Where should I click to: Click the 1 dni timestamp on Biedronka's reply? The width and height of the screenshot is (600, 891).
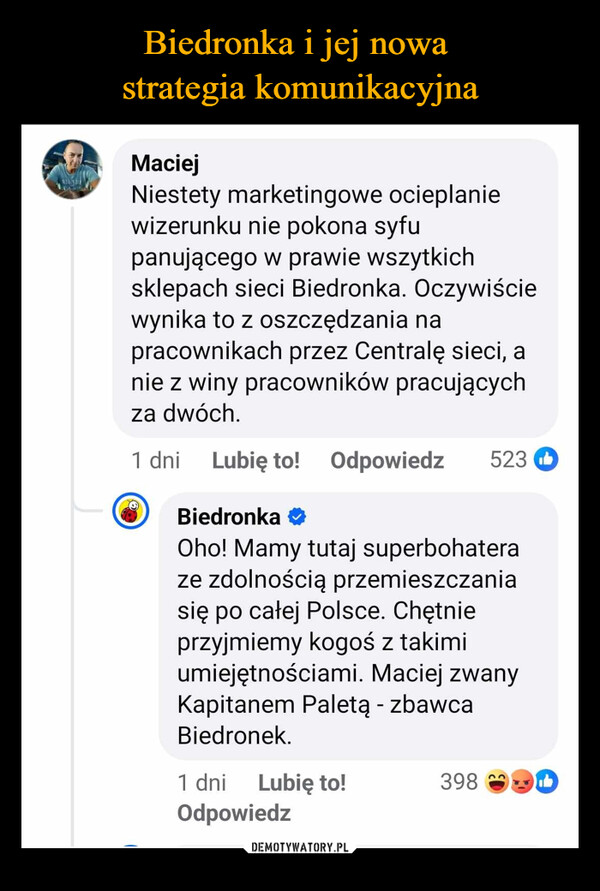coord(201,783)
